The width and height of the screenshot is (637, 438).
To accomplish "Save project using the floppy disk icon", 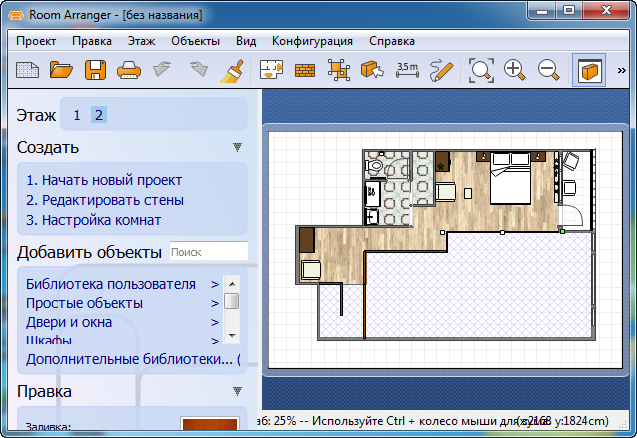I will point(95,70).
